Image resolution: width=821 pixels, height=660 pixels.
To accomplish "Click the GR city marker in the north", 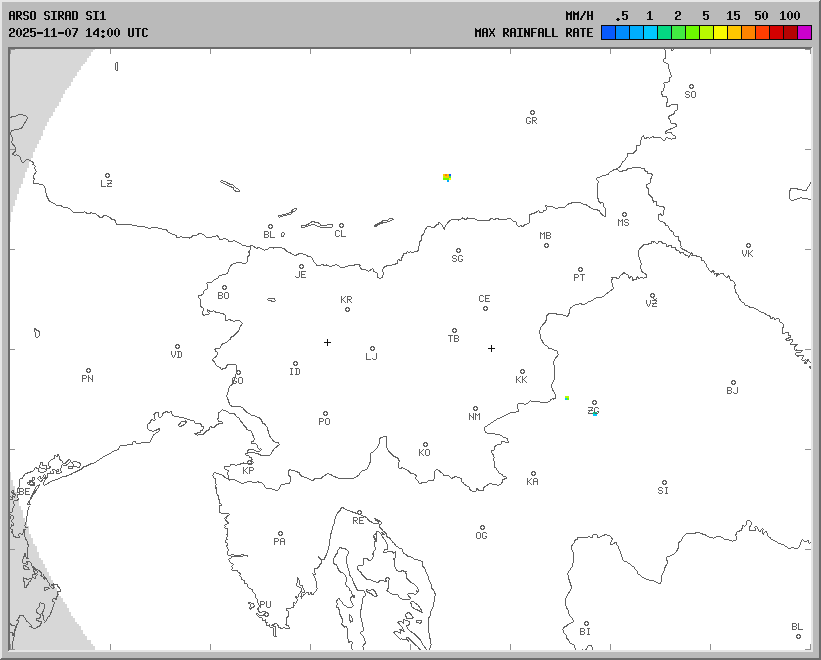I will tap(532, 113).
